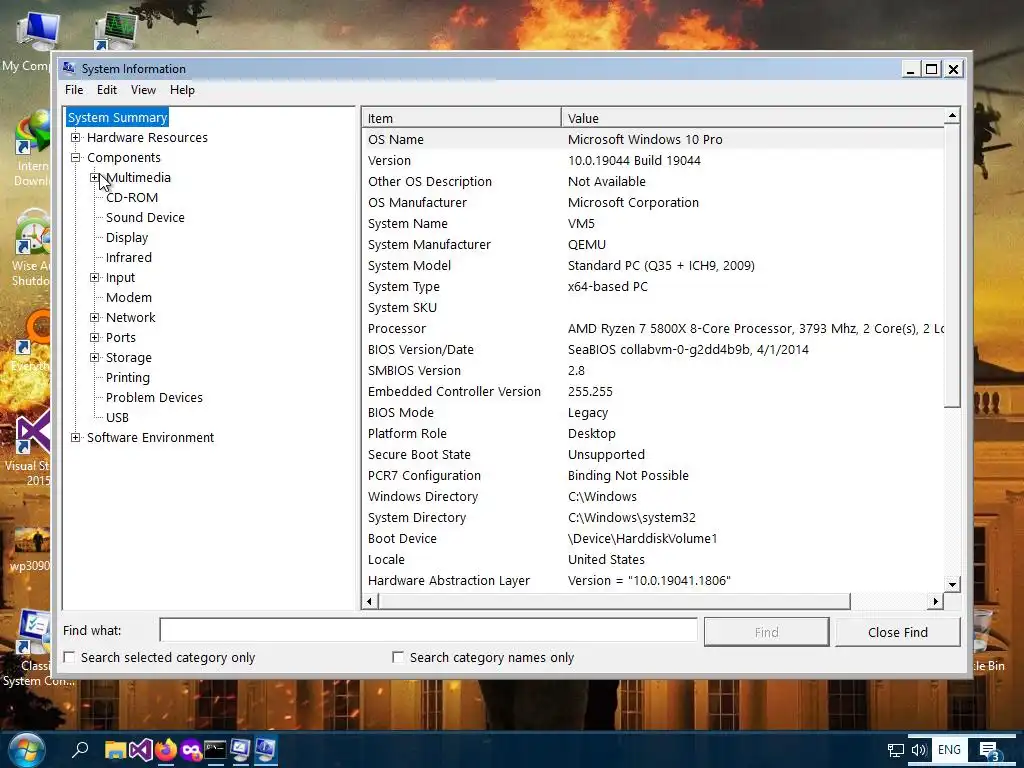Image resolution: width=1024 pixels, height=768 pixels.
Task: Open the purple mask icon on the taskbar
Action: pos(191,750)
